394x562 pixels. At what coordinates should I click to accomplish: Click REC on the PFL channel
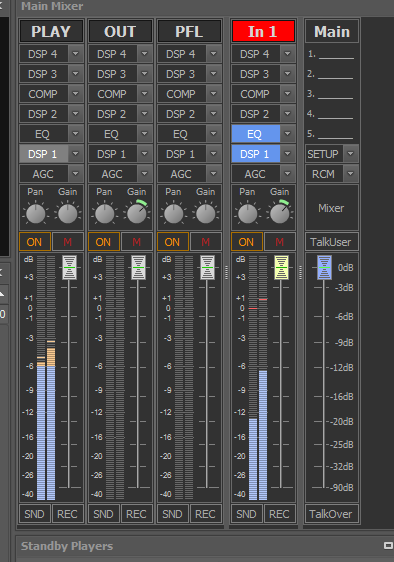point(205,514)
